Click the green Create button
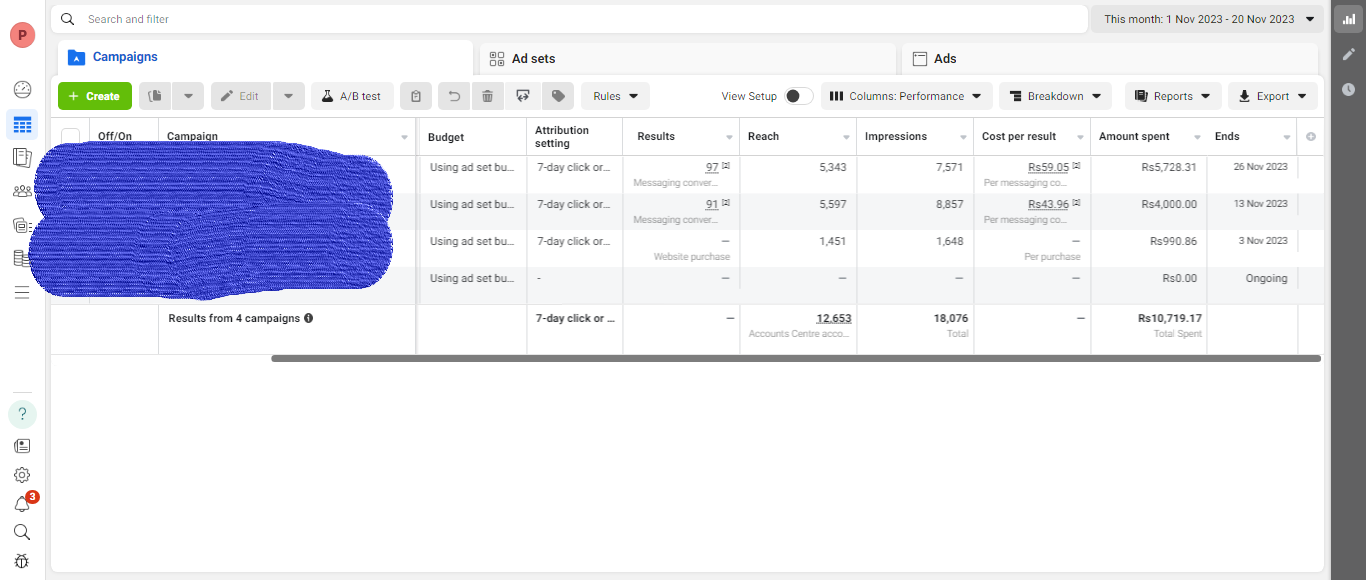The width and height of the screenshot is (1366, 580). point(94,96)
